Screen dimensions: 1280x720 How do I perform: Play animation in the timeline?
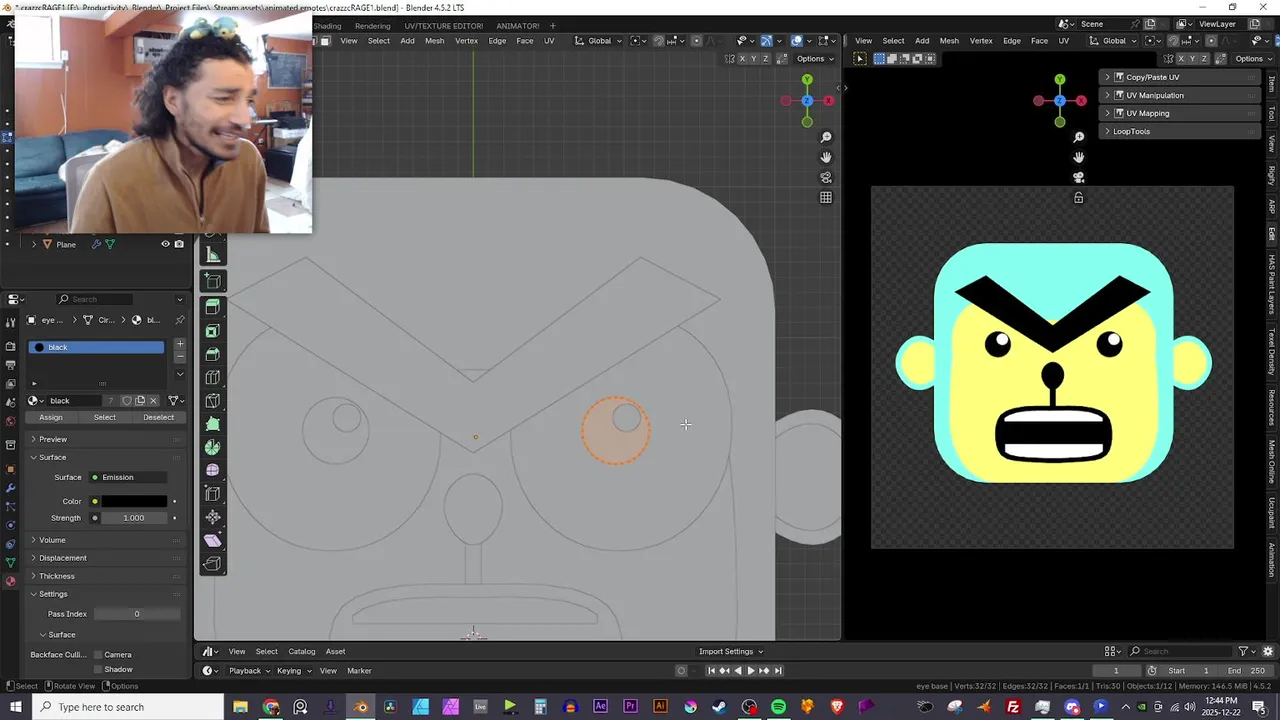(751, 671)
